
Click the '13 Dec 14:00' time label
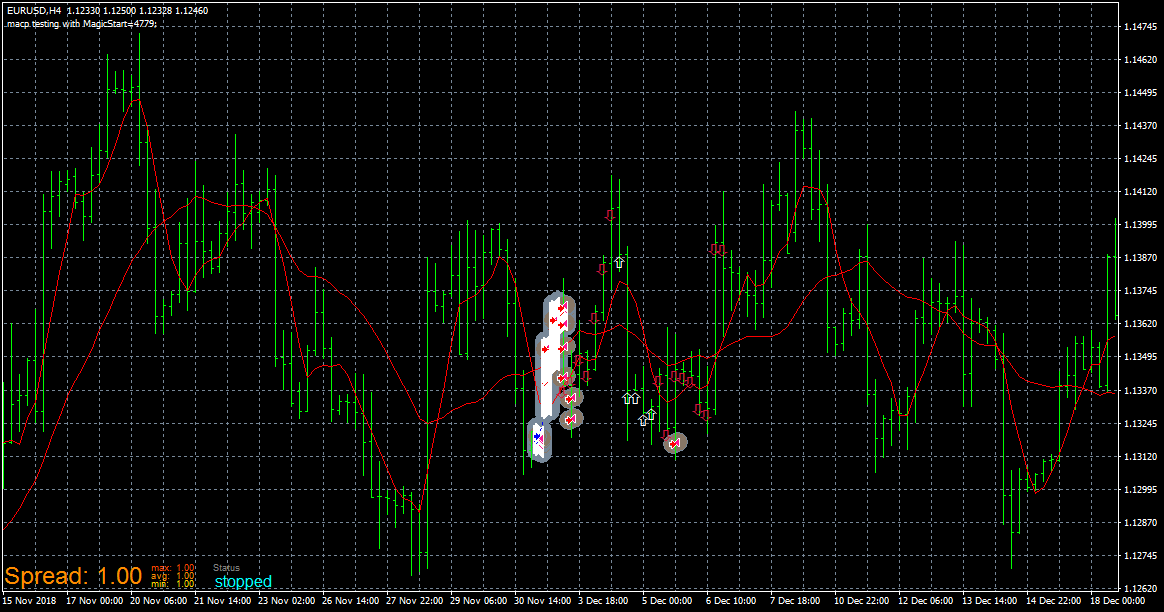pyautogui.click(x=990, y=600)
